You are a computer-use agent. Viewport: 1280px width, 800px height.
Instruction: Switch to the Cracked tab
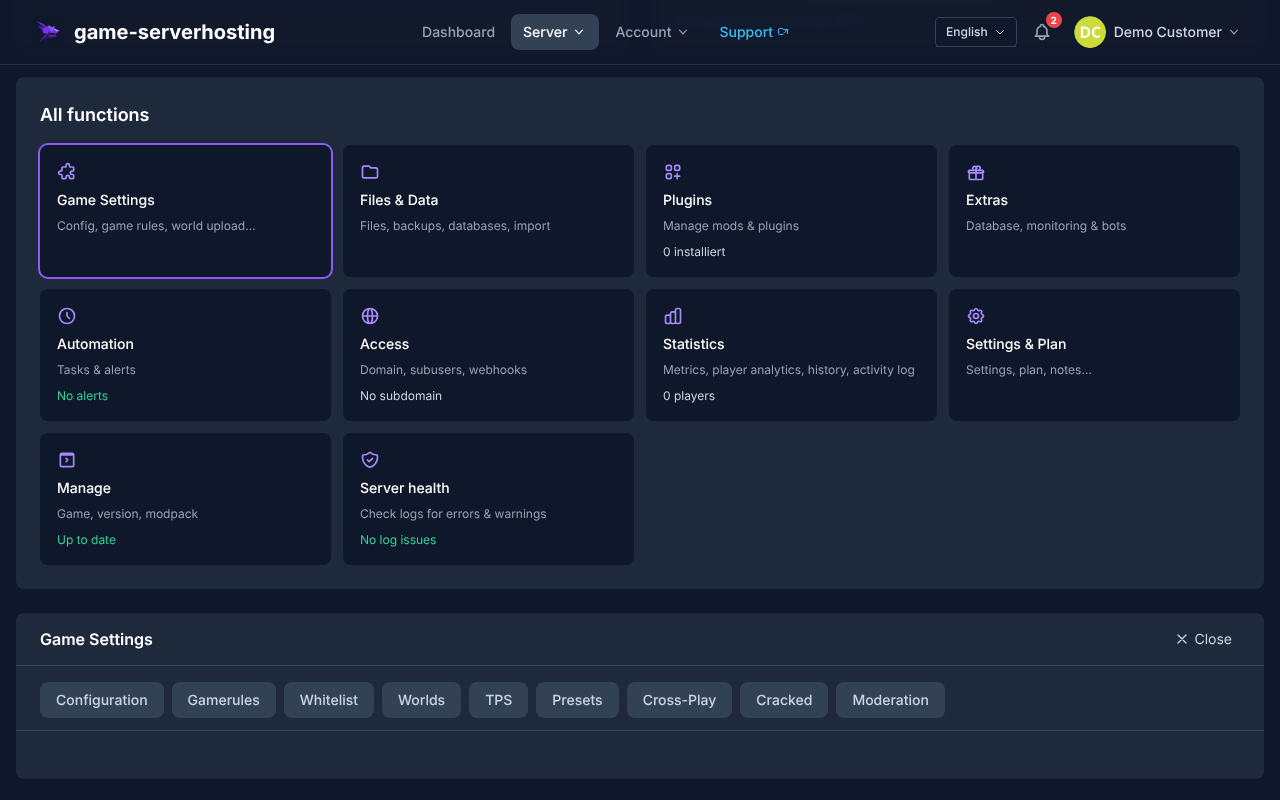click(784, 700)
